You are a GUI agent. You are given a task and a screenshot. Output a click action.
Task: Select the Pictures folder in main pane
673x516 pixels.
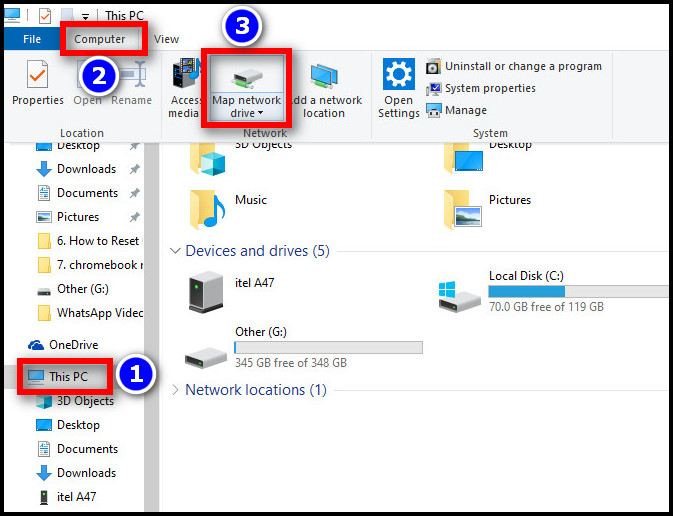pos(488,209)
